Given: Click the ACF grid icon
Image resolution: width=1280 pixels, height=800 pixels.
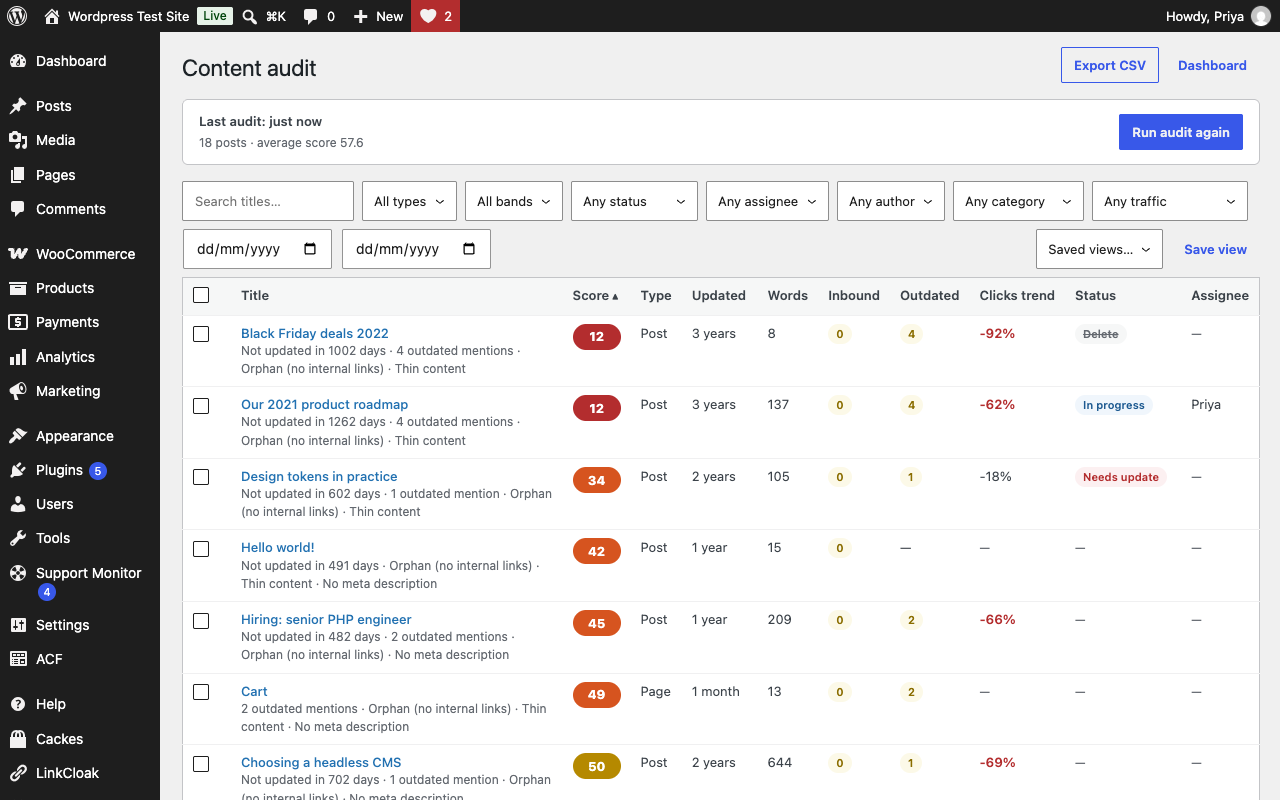Looking at the screenshot, I should point(18,659).
